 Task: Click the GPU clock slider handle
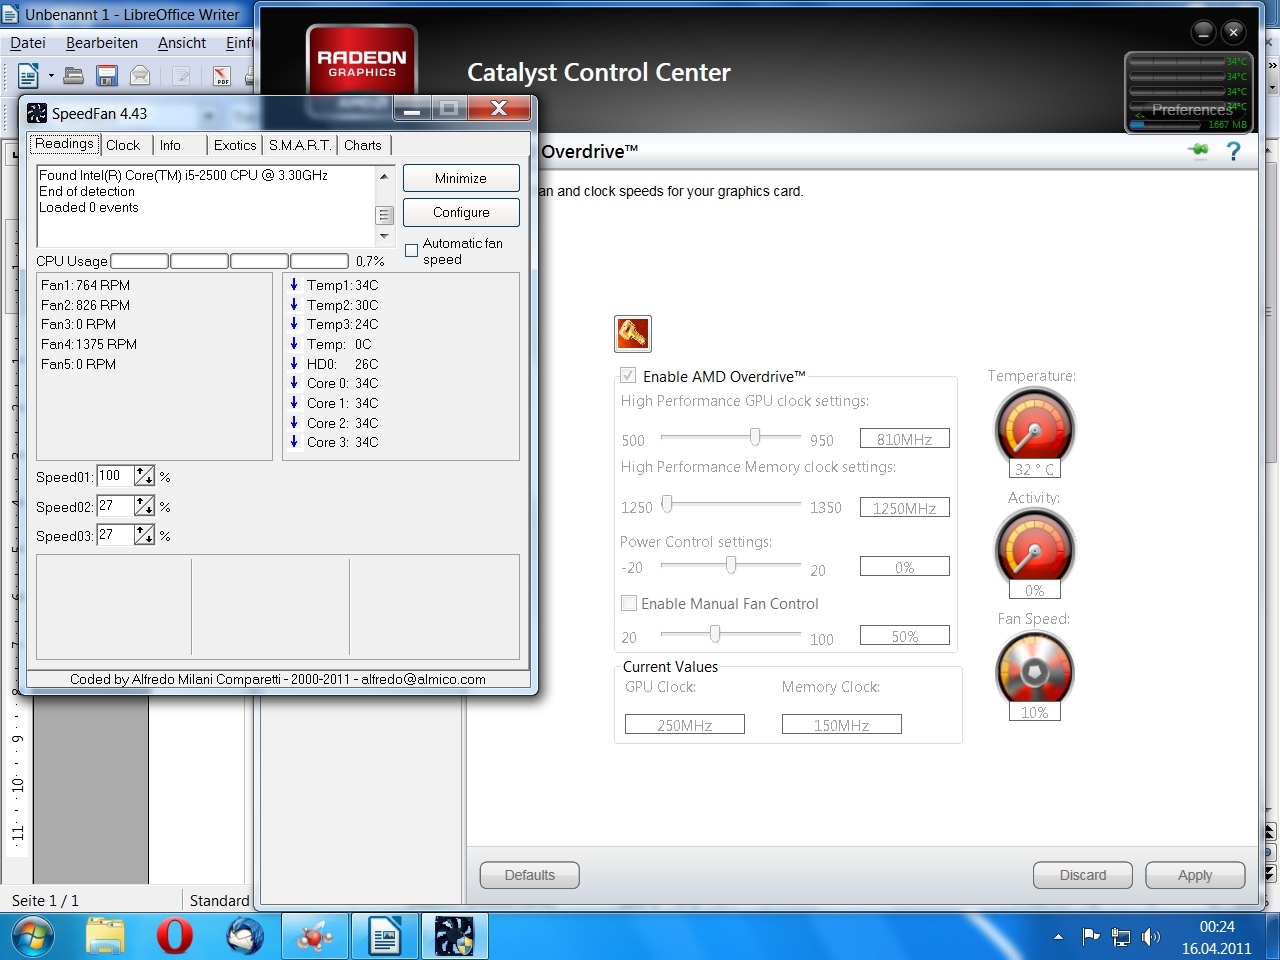tap(755, 436)
